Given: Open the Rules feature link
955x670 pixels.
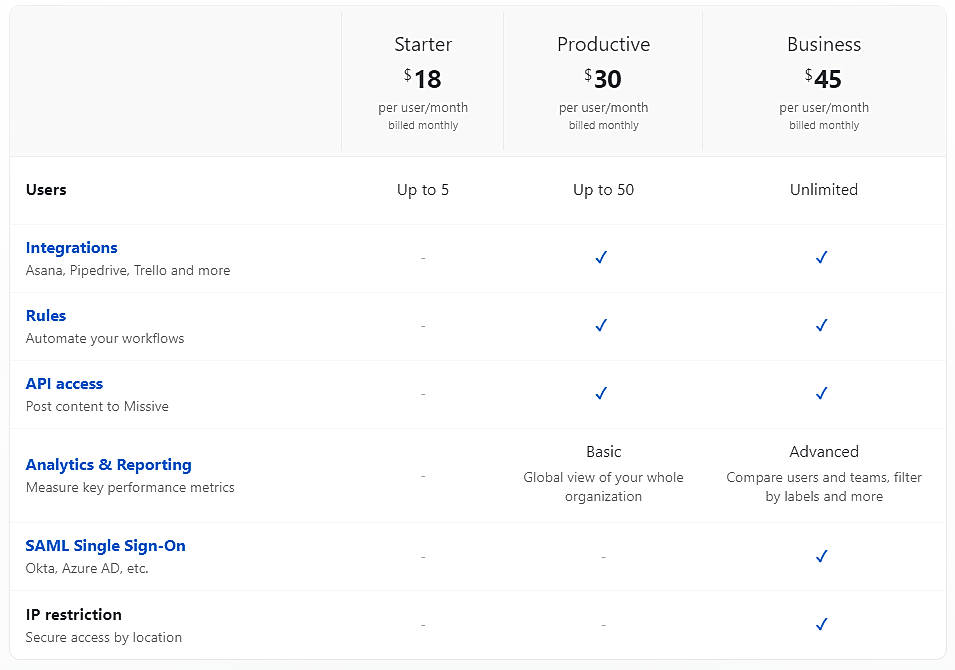Looking at the screenshot, I should click(x=46, y=315).
